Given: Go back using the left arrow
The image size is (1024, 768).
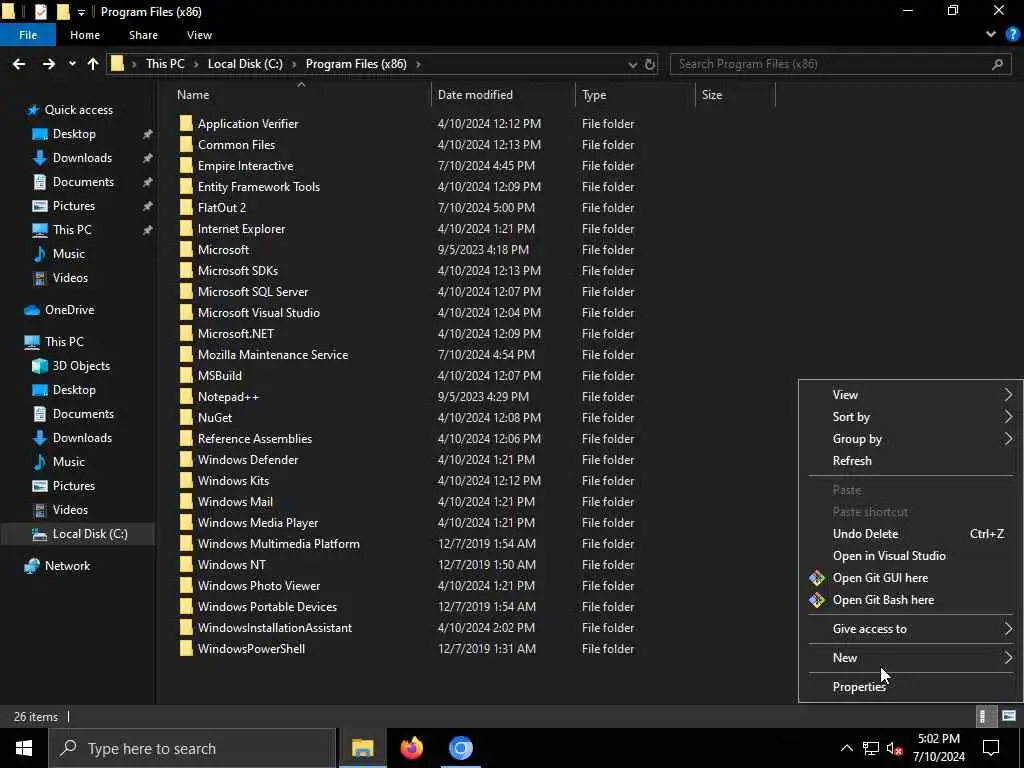Looking at the screenshot, I should 19,64.
